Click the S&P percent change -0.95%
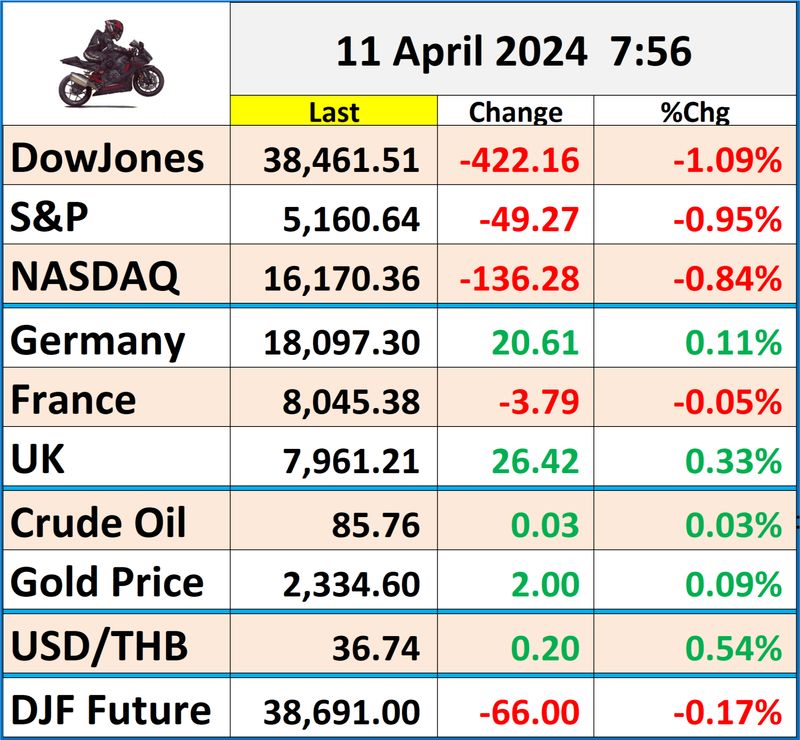The image size is (800, 740). click(x=727, y=218)
